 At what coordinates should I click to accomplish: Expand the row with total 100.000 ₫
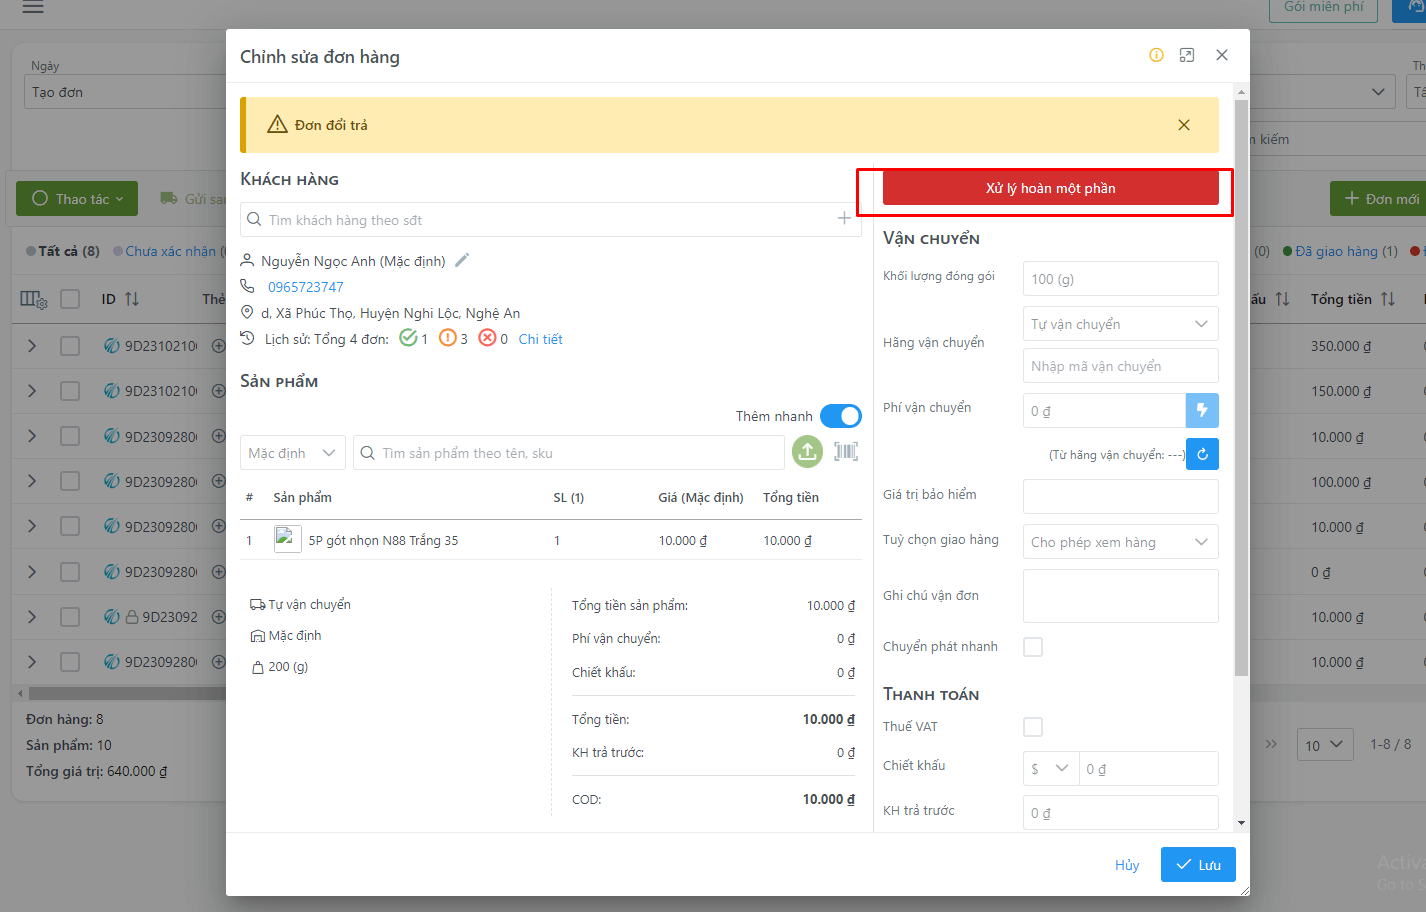click(x=32, y=481)
